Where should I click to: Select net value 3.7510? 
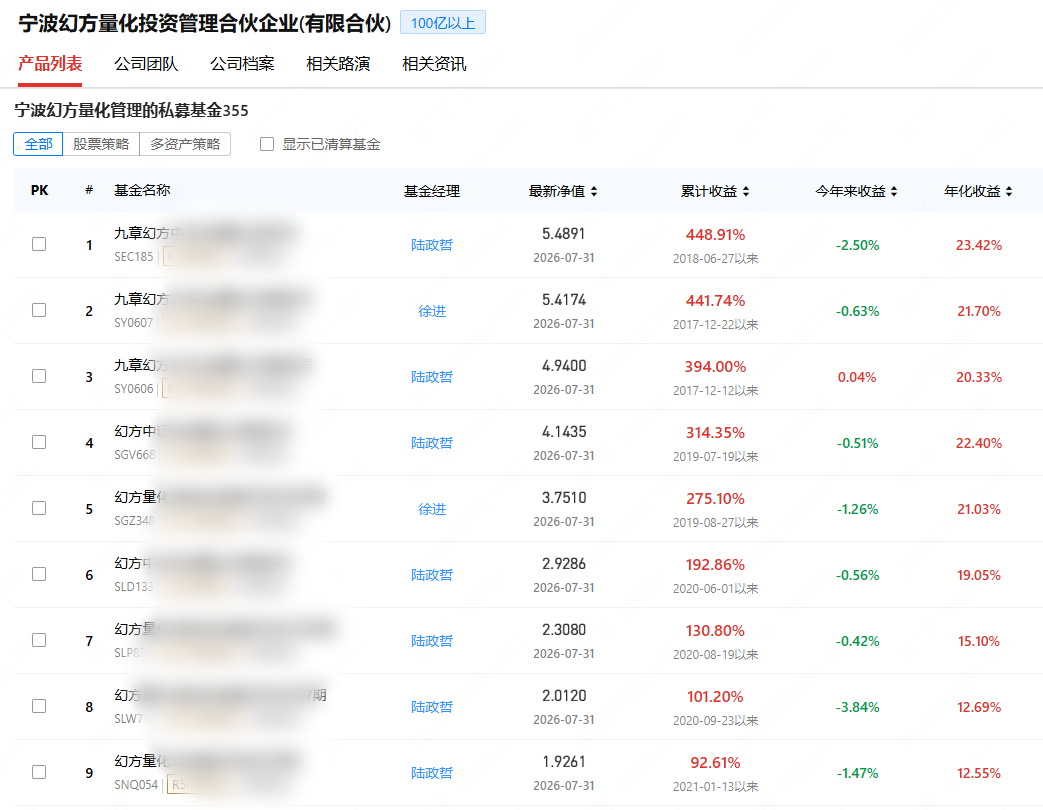click(x=563, y=497)
